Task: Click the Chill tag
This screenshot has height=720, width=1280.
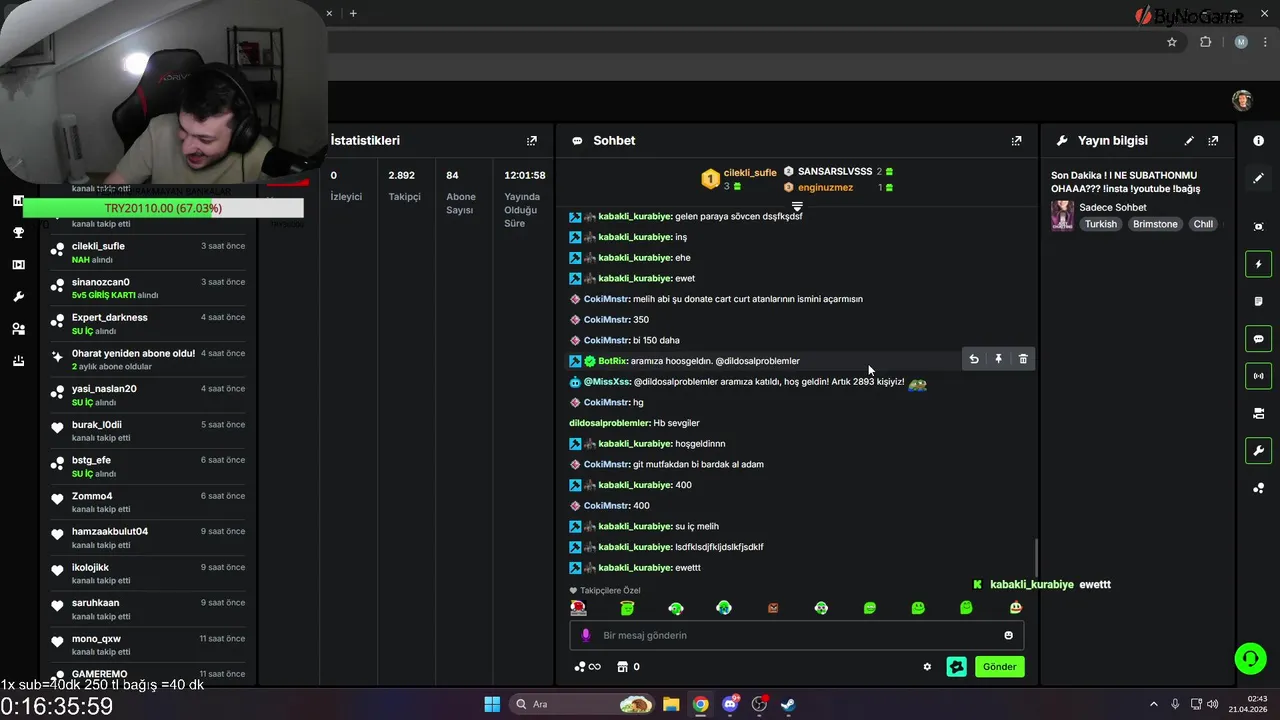Action: (1203, 224)
